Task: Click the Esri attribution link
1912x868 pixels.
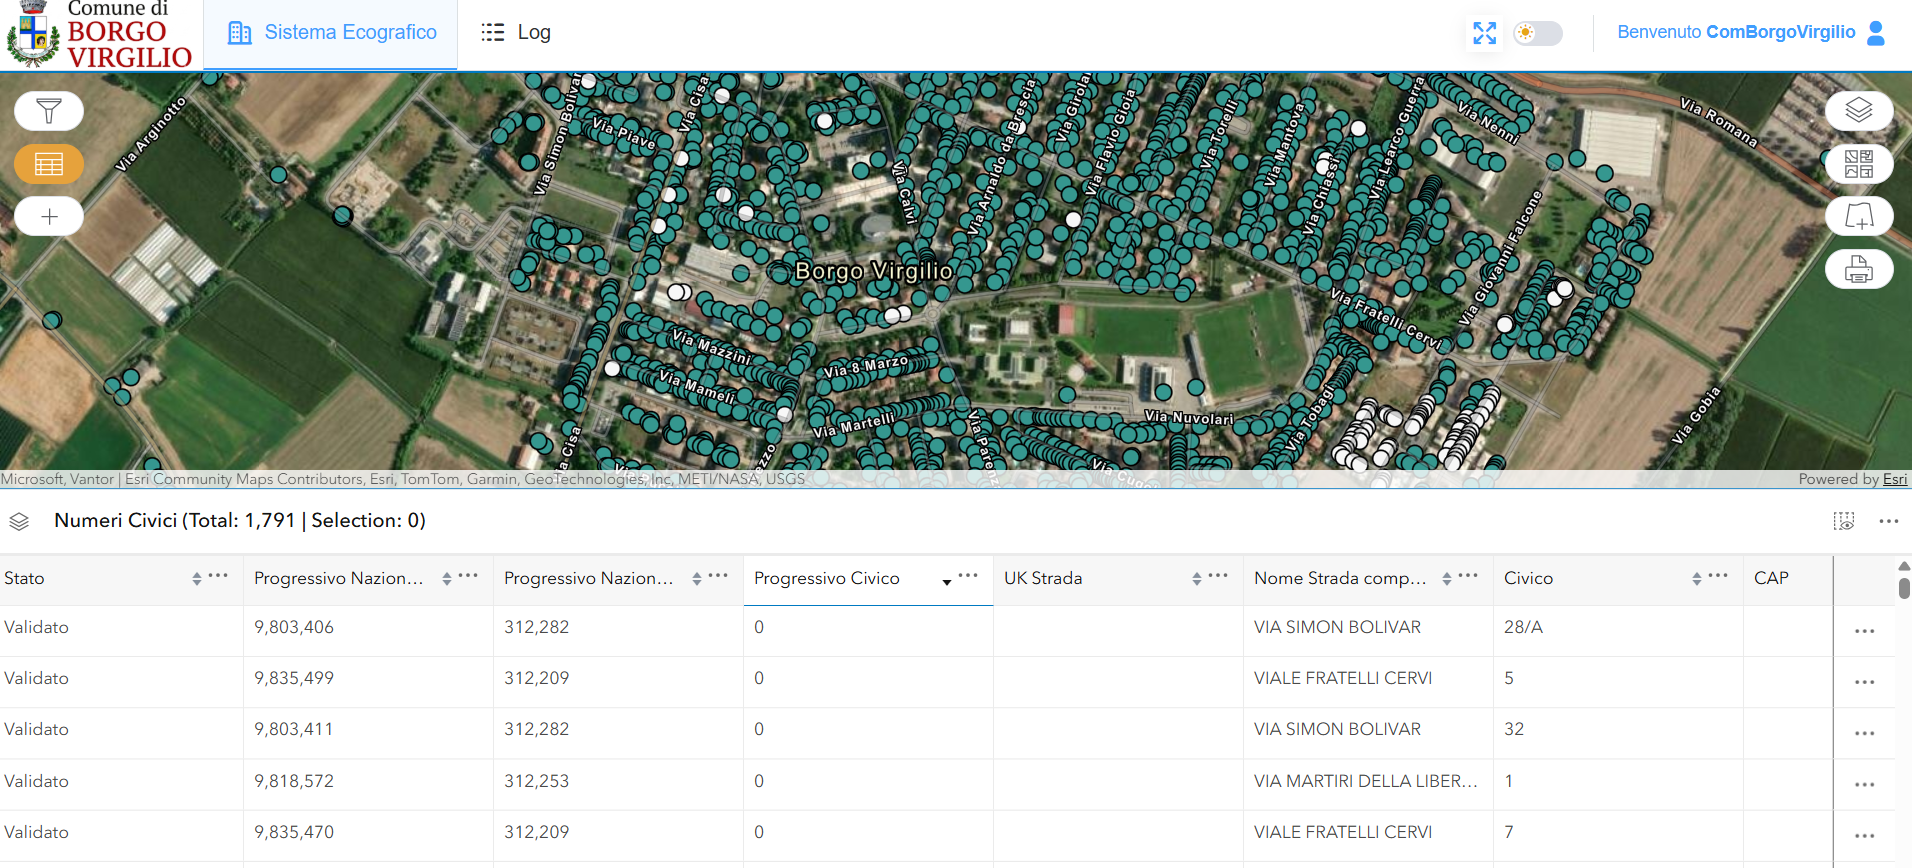Action: (x=1895, y=479)
